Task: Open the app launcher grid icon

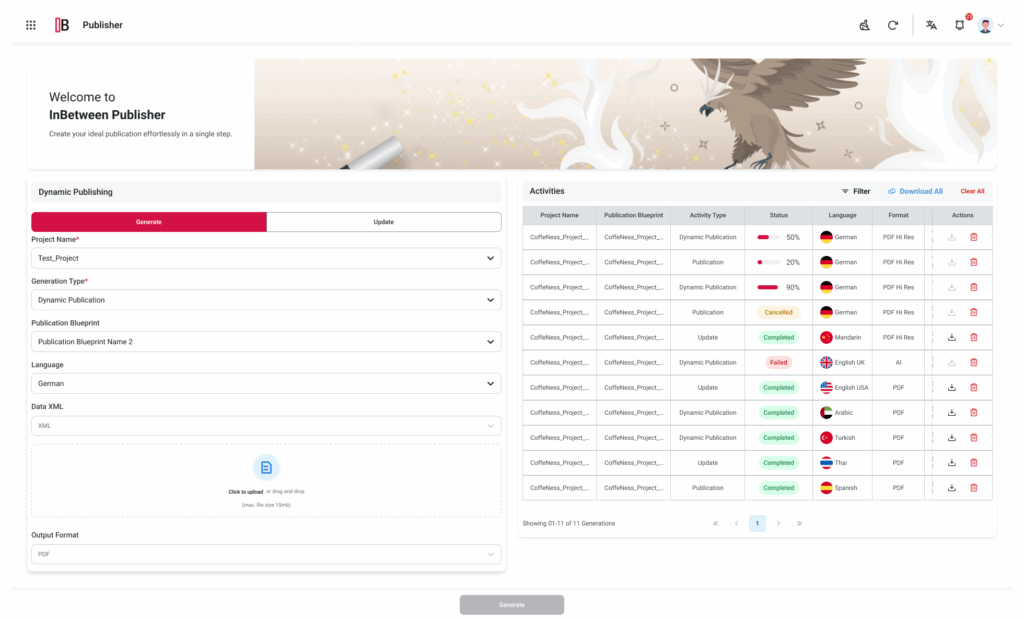Action: (x=30, y=25)
